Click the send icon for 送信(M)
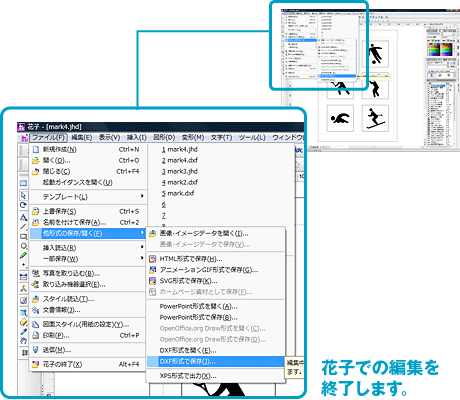This screenshot has height=400, width=460. 35,350
